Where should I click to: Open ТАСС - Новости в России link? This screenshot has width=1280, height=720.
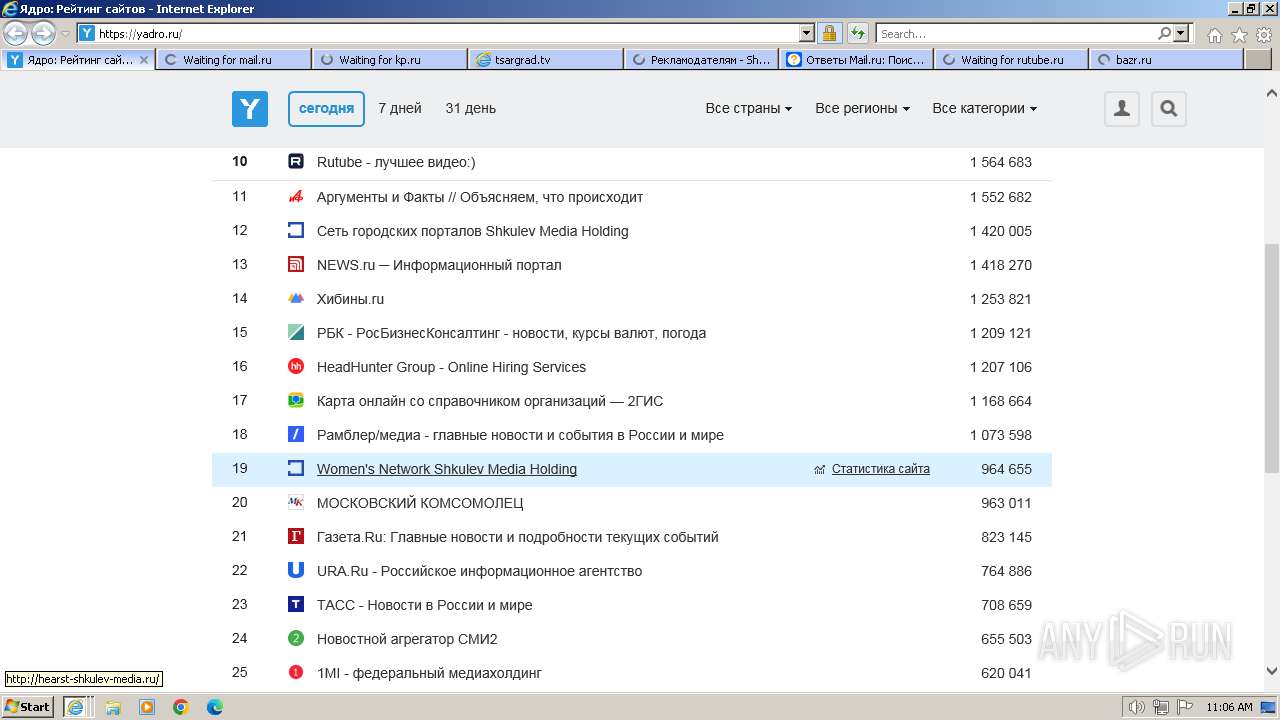tap(425, 605)
